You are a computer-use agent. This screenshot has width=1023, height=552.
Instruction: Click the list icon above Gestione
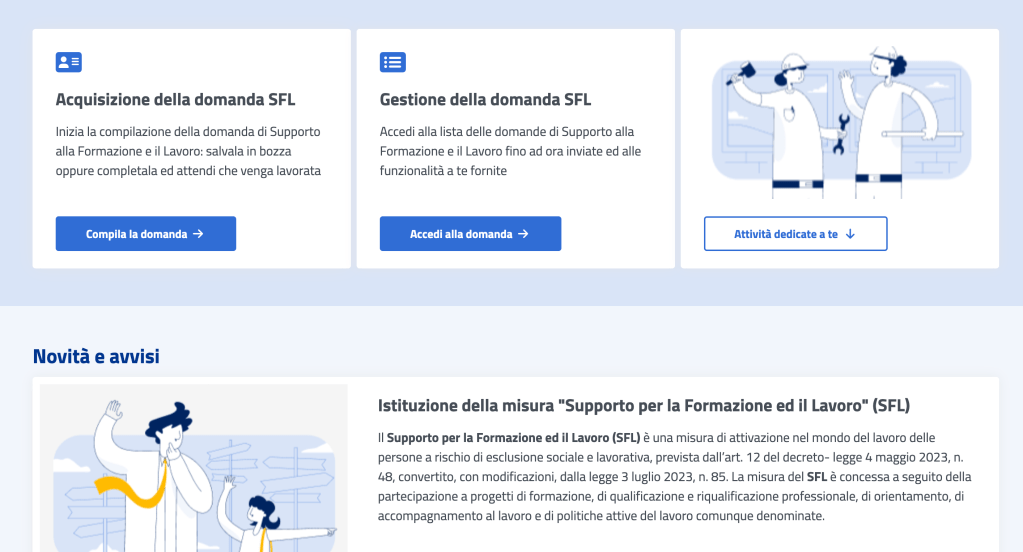(x=392, y=62)
